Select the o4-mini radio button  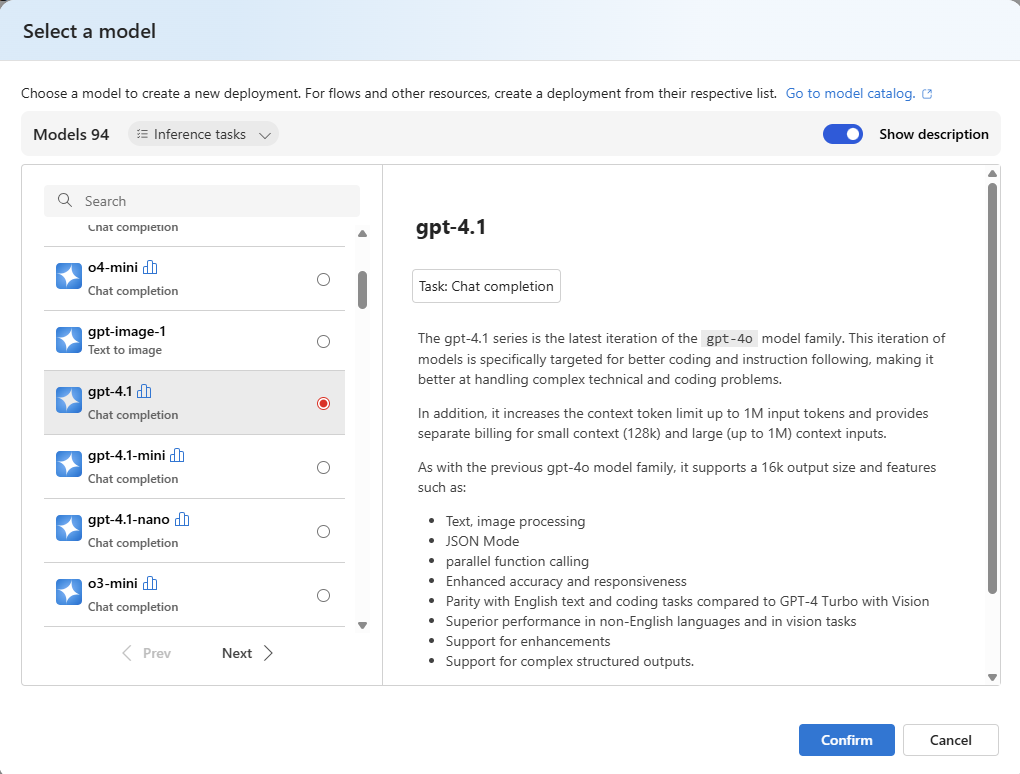coord(323,280)
